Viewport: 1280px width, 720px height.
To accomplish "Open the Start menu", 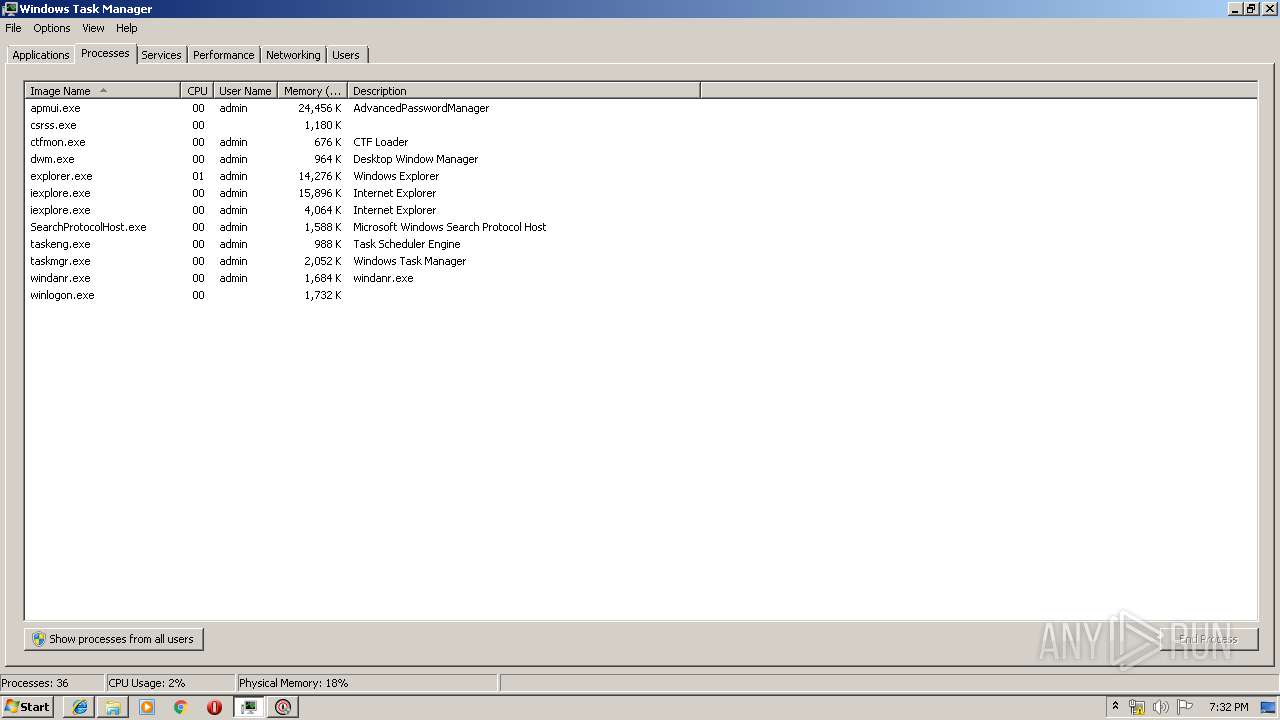I will [27, 707].
